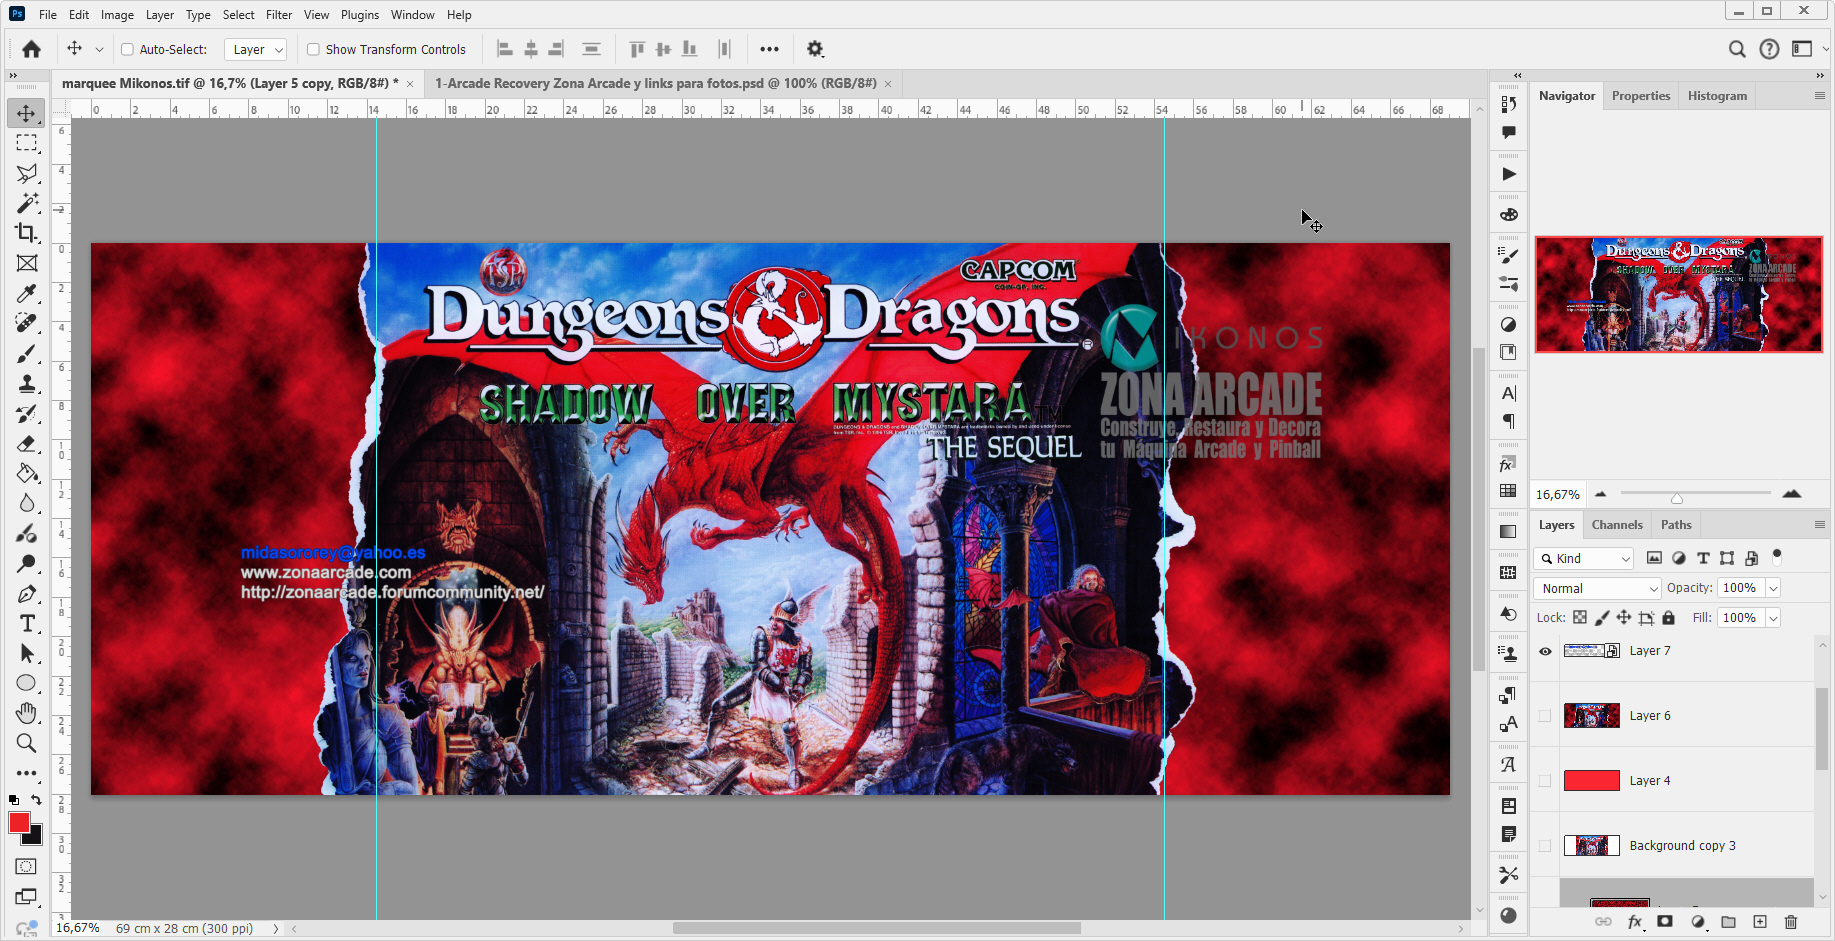This screenshot has height=941, width=1835.
Task: Pick the Eyedropper tool
Action: [x=26, y=293]
